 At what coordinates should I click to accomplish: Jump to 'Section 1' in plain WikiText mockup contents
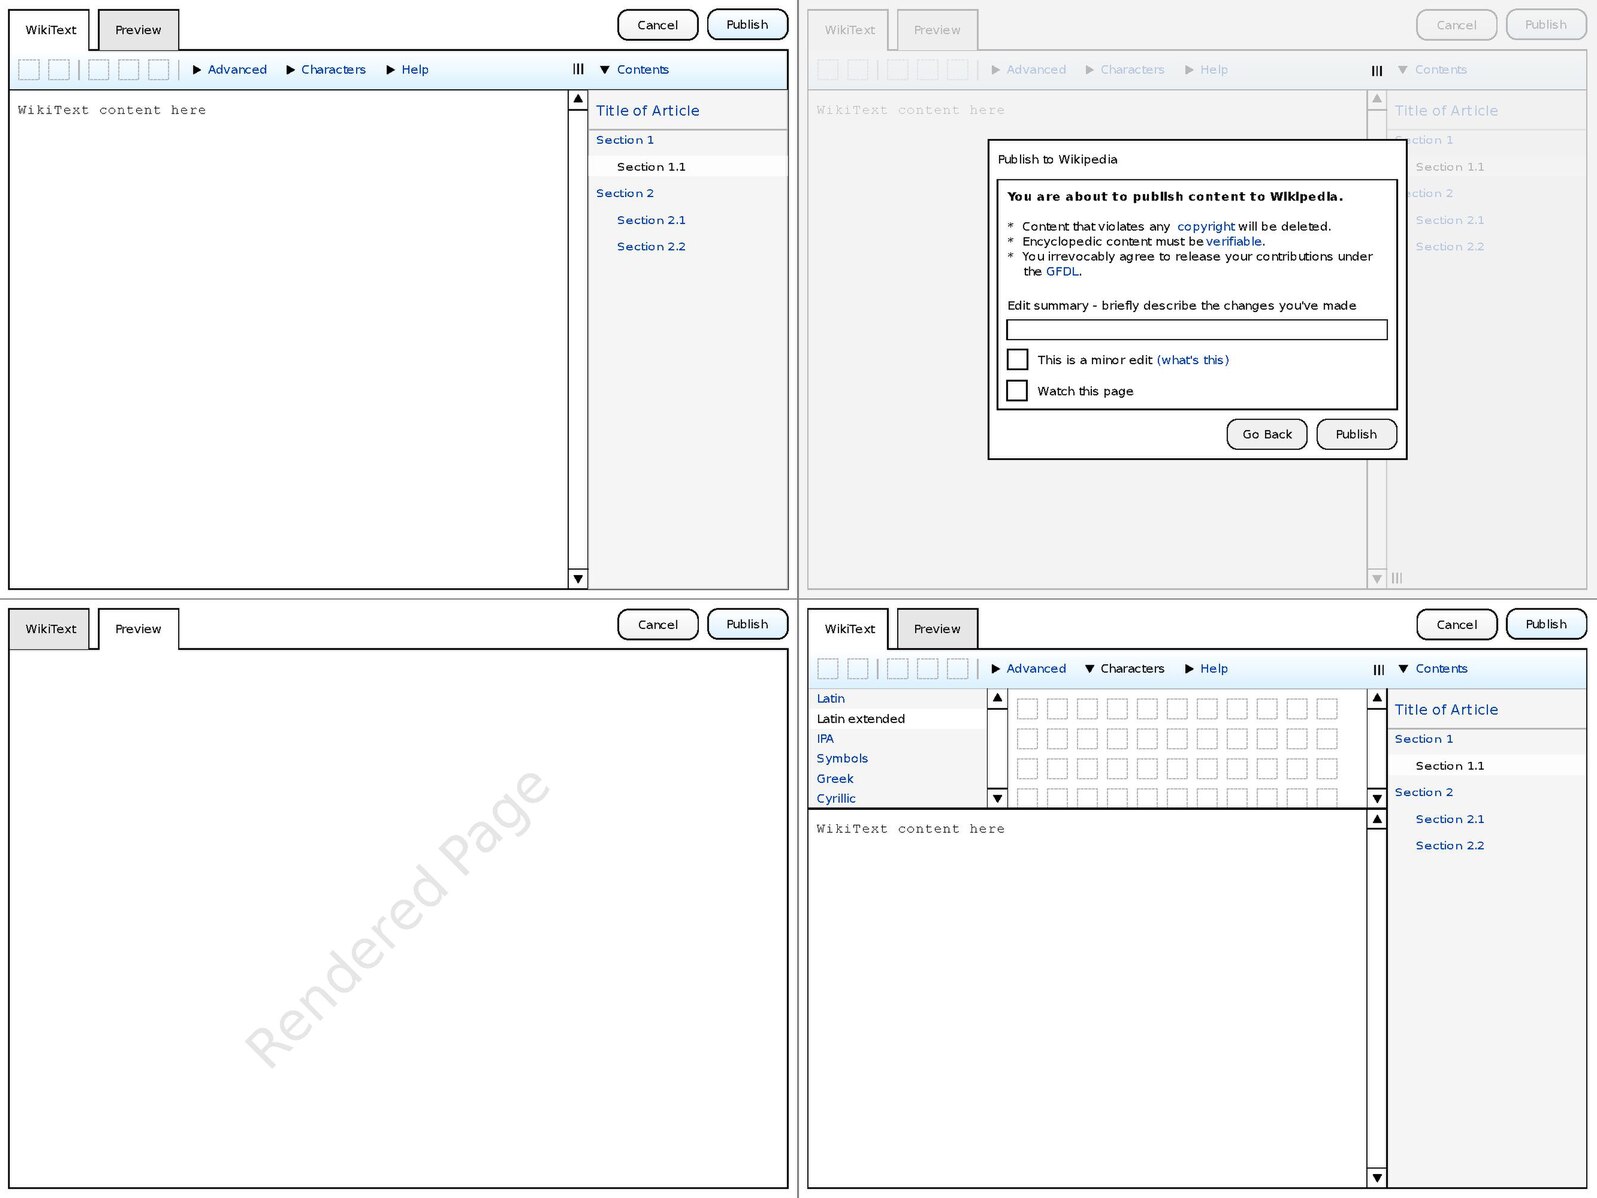click(625, 140)
